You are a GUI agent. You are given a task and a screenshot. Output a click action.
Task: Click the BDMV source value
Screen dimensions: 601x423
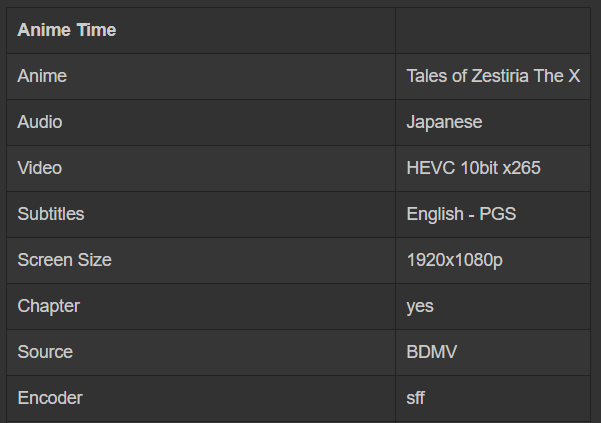(x=431, y=352)
